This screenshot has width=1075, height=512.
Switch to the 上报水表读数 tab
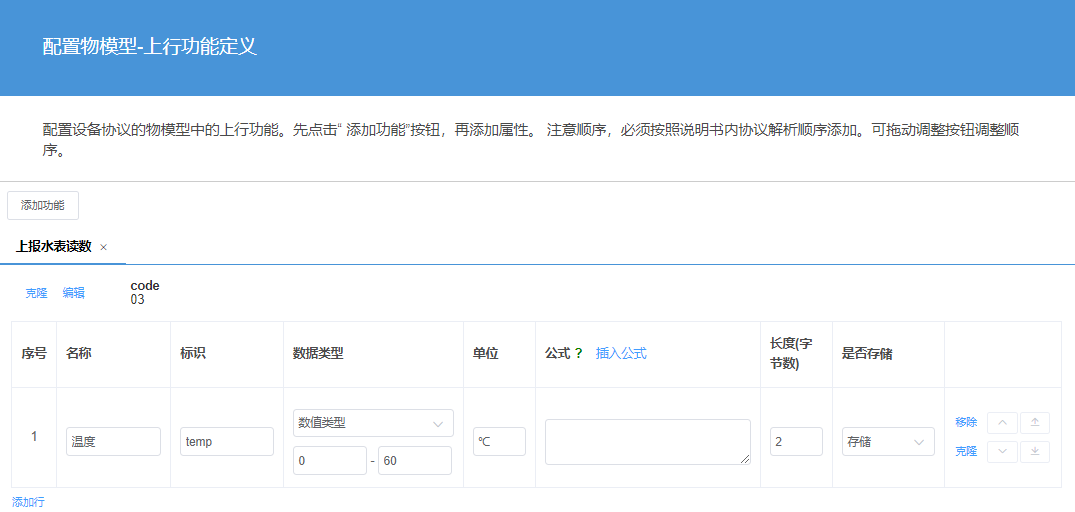54,246
